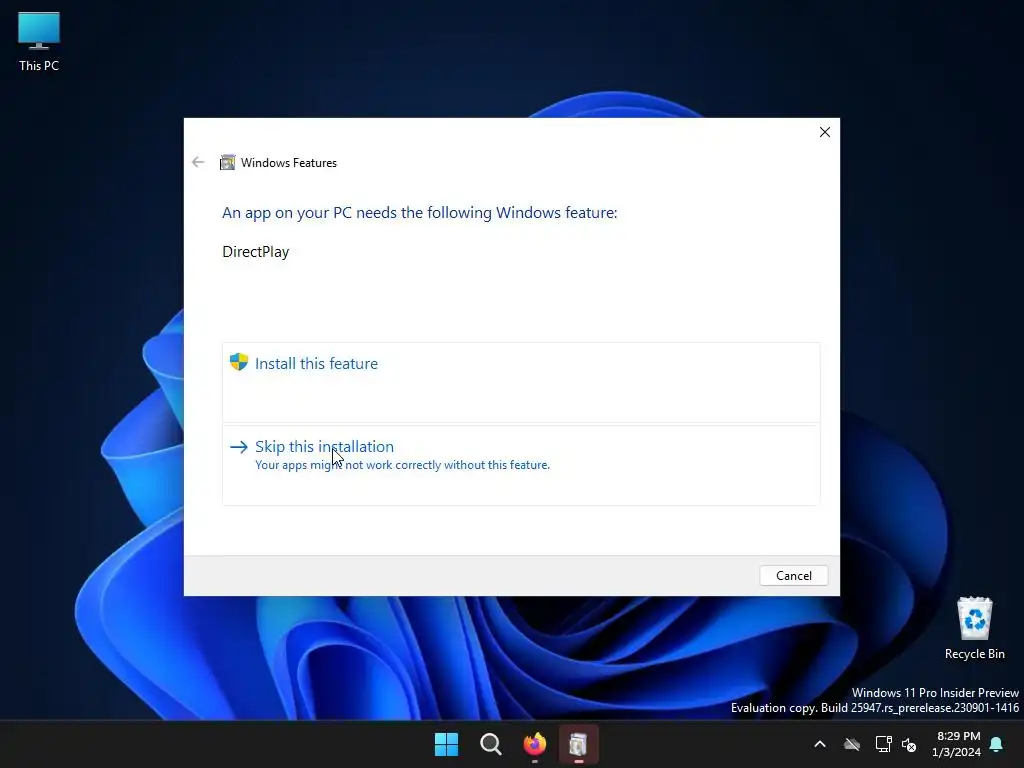Screen dimensions: 1024x768
Task: Click the installer app in the taskbar
Action: (x=578, y=744)
